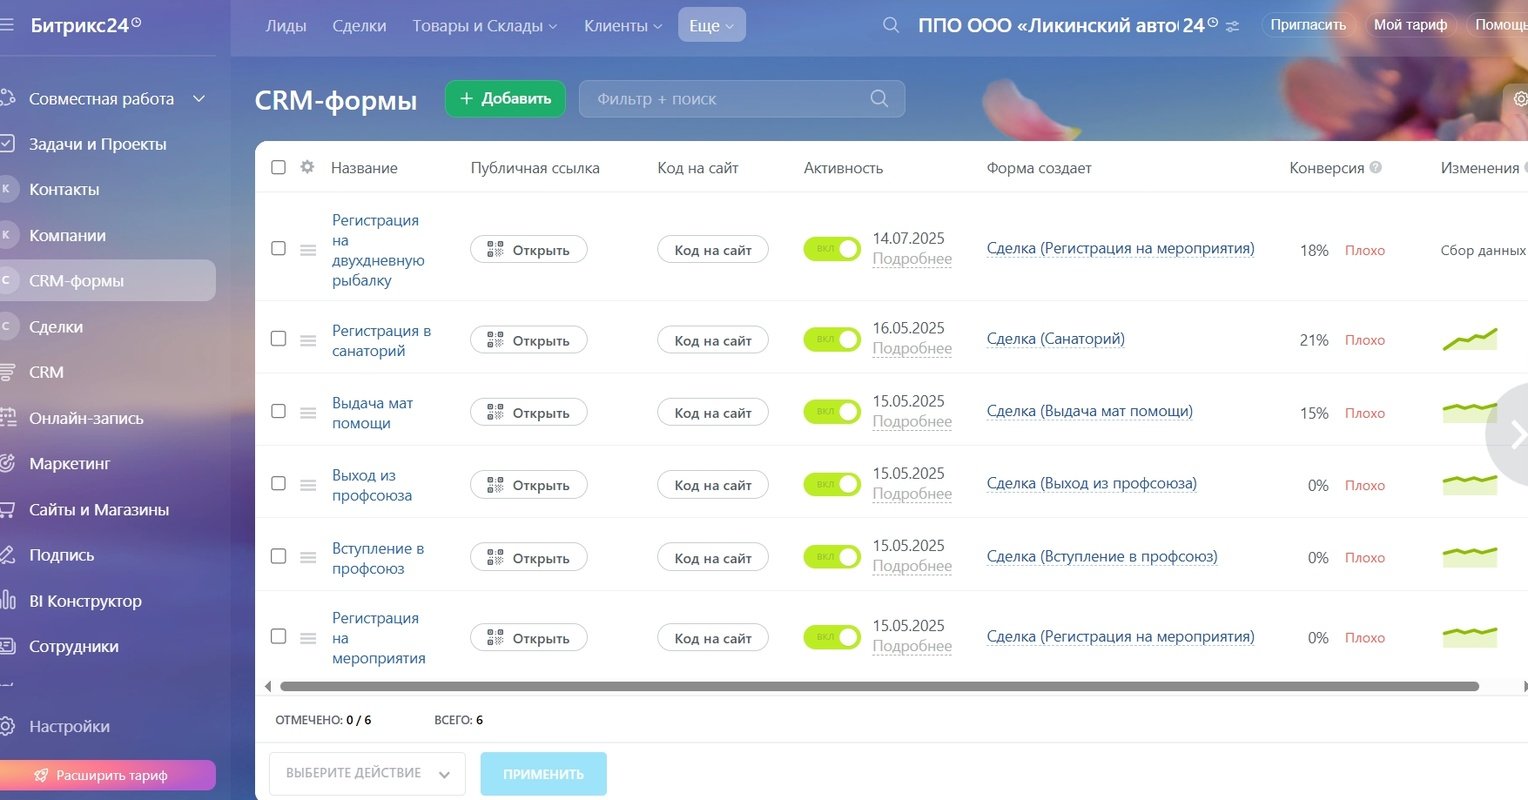Disable the activity toggle for Выдача мат помощи
1528x800 pixels.
(832, 412)
